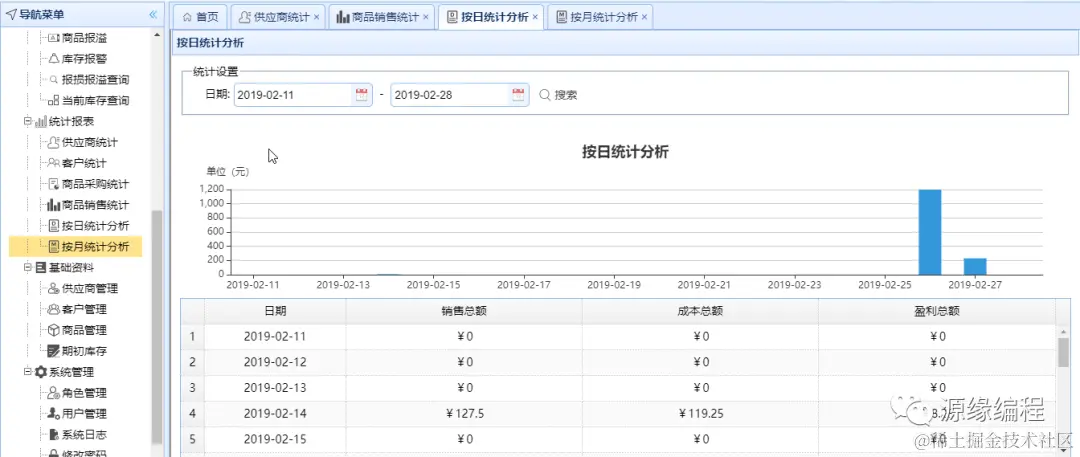Screen dimensions: 1080x457
Task: Open 期初库存 in the navigation tree
Action: point(77,351)
